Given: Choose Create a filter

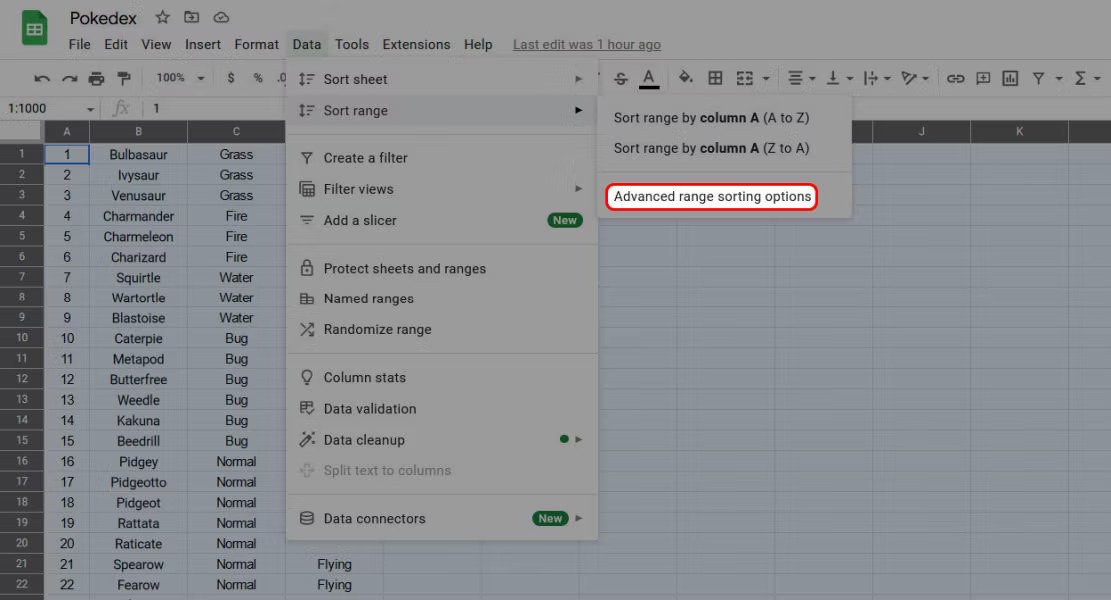Looking at the screenshot, I should click(442, 158).
